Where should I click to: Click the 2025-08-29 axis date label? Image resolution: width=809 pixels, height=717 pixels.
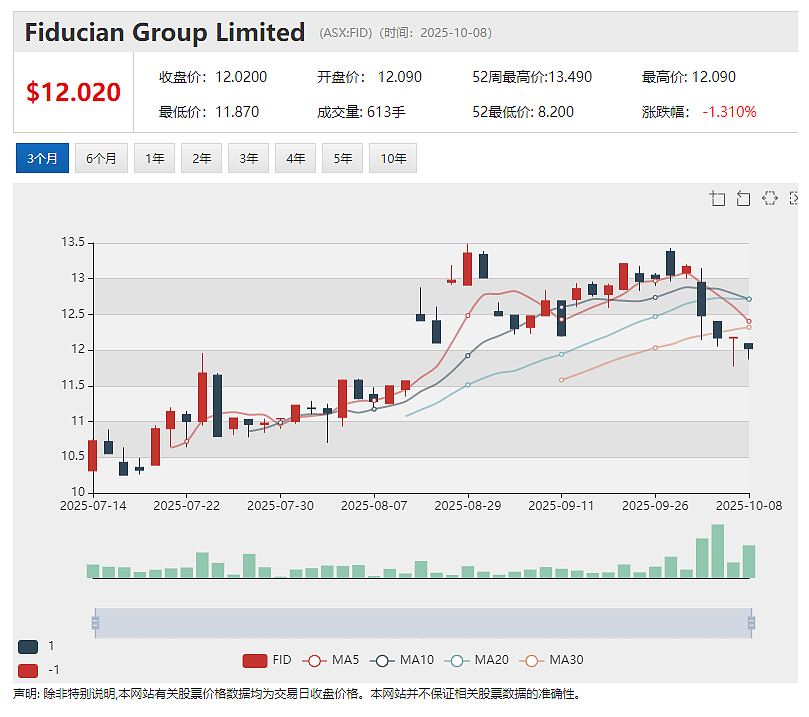click(468, 506)
